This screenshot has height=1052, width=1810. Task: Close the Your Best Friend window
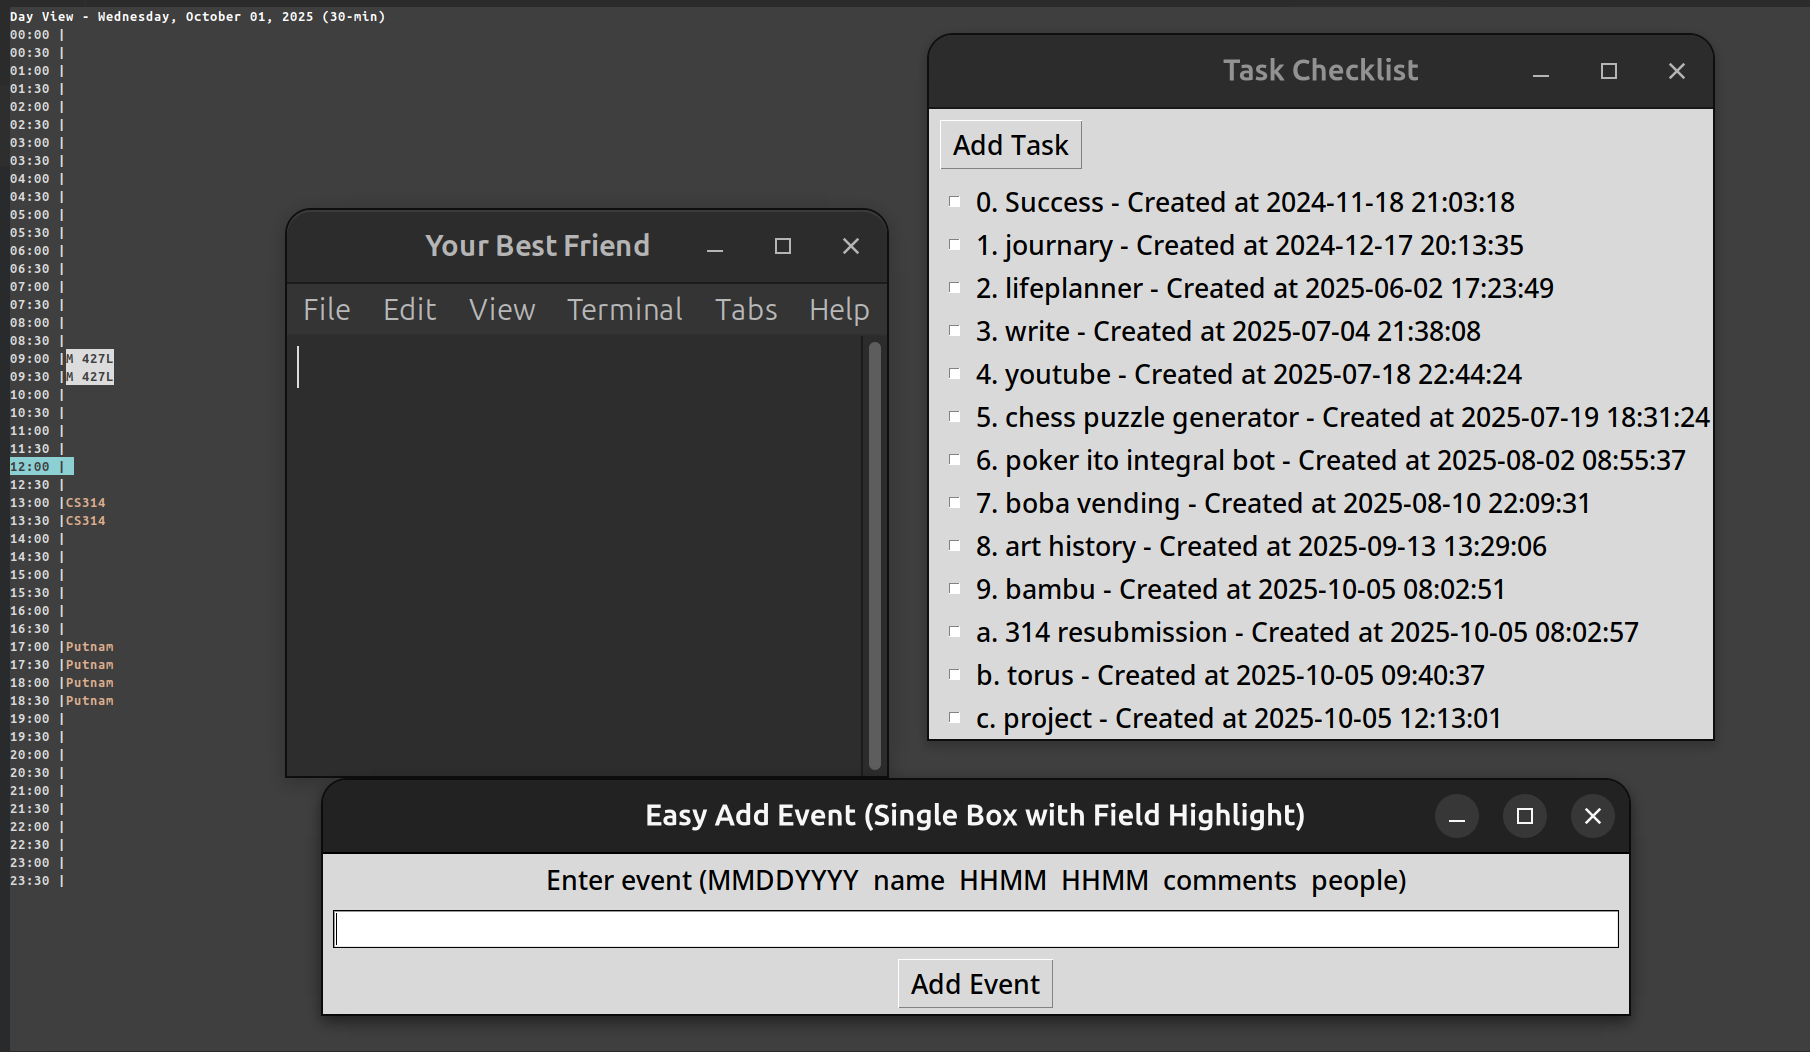(x=851, y=246)
